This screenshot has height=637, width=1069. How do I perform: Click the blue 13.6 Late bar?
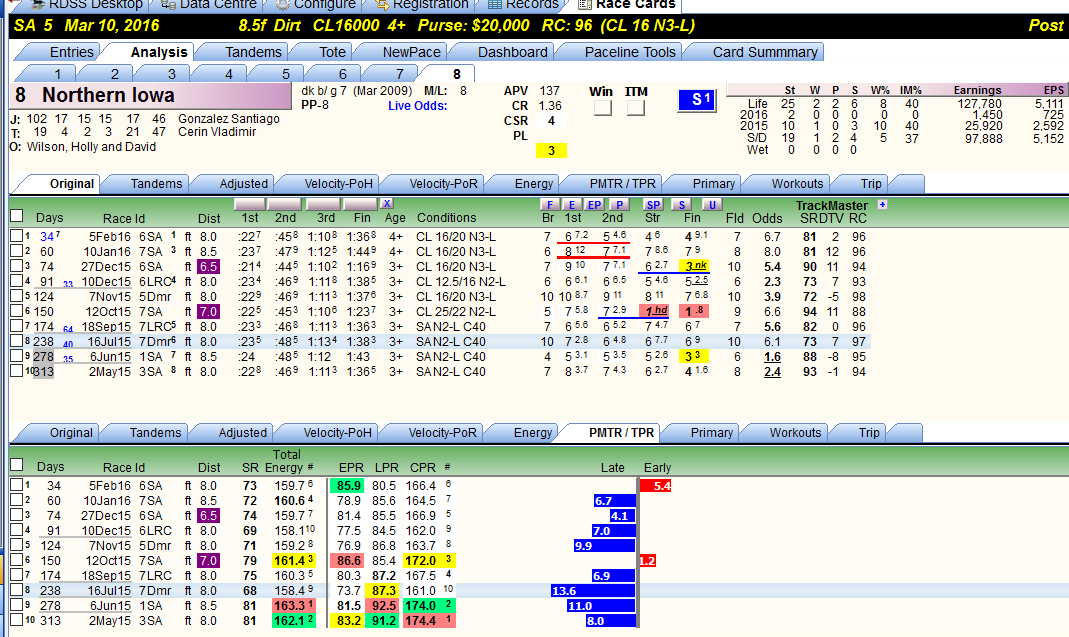pos(593,591)
